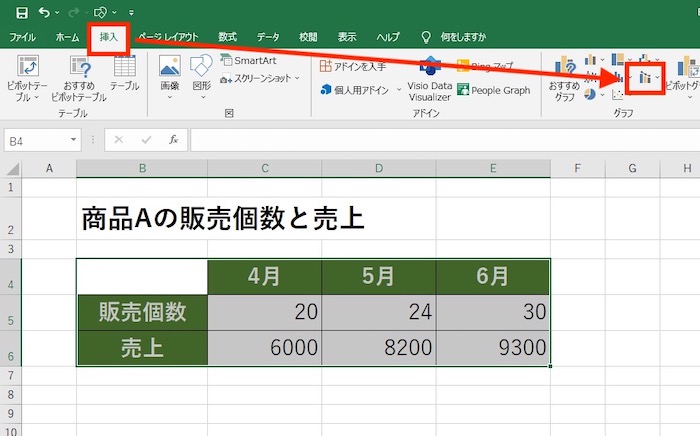Screen dimensions: 700x436
Task: Save the workbook with the floppy icon
Action: pyautogui.click(x=21, y=12)
